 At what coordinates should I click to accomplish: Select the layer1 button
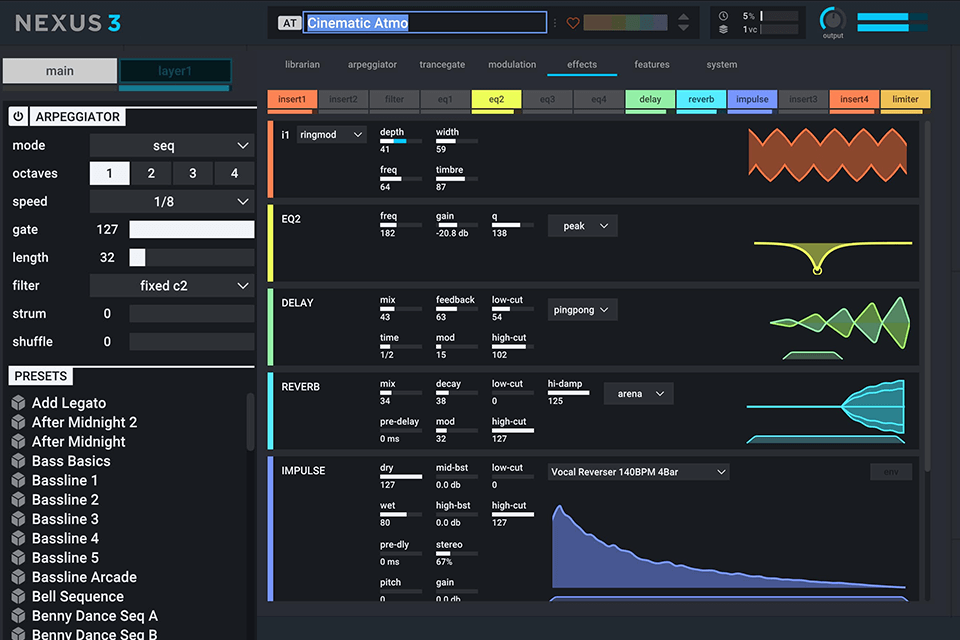[x=175, y=71]
